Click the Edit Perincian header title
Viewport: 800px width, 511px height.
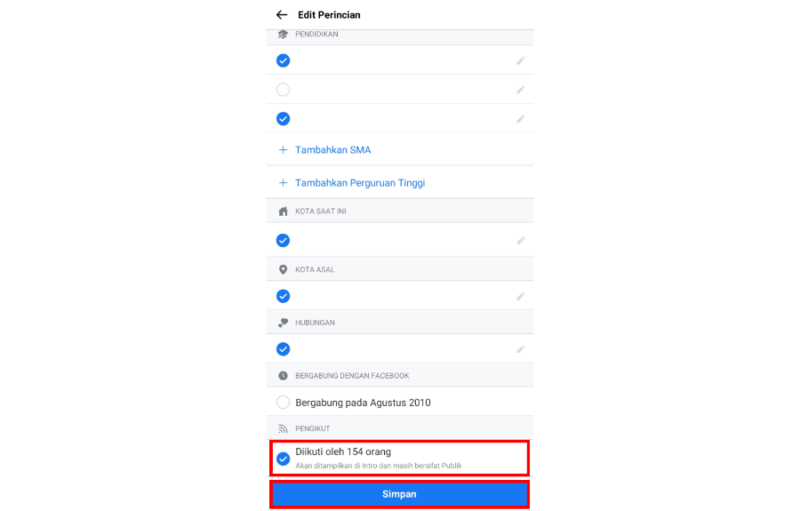click(329, 15)
